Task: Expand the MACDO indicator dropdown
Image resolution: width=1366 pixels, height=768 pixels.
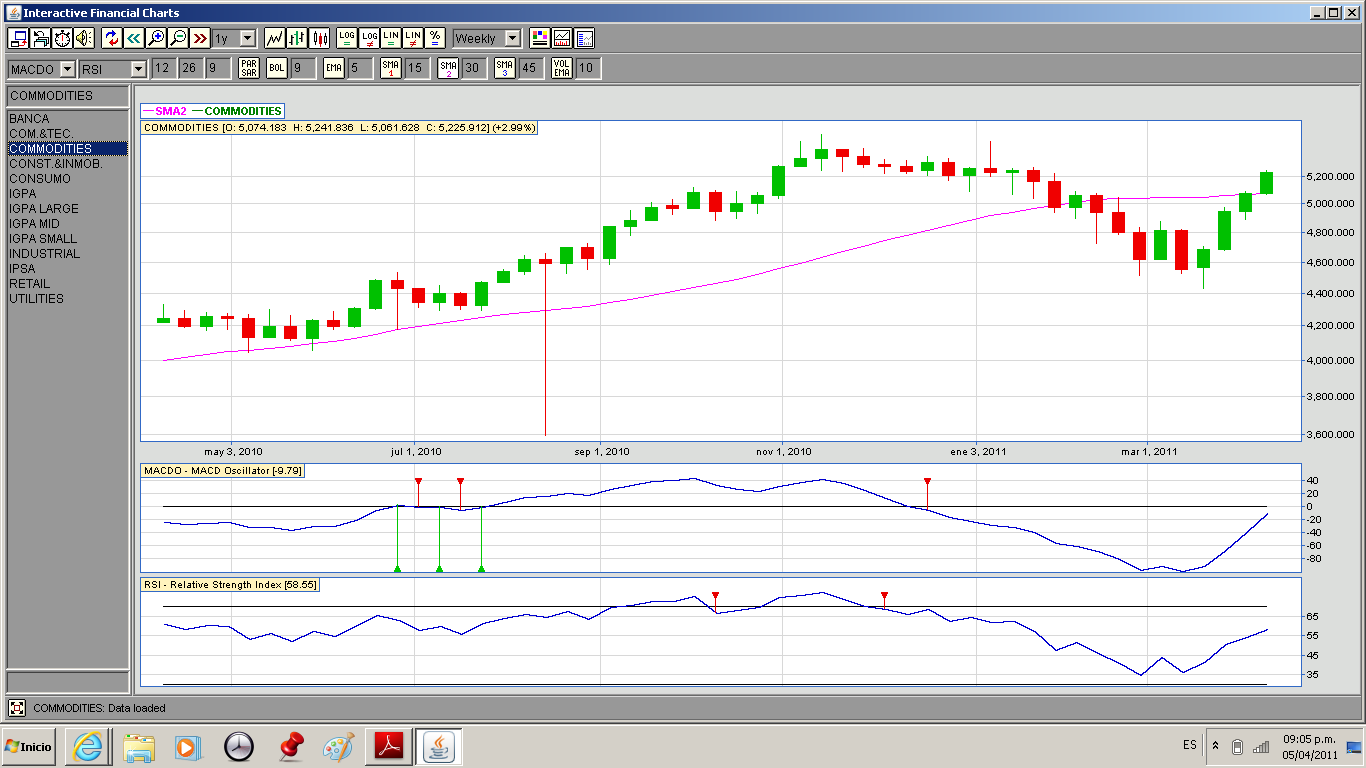Action: (x=67, y=69)
